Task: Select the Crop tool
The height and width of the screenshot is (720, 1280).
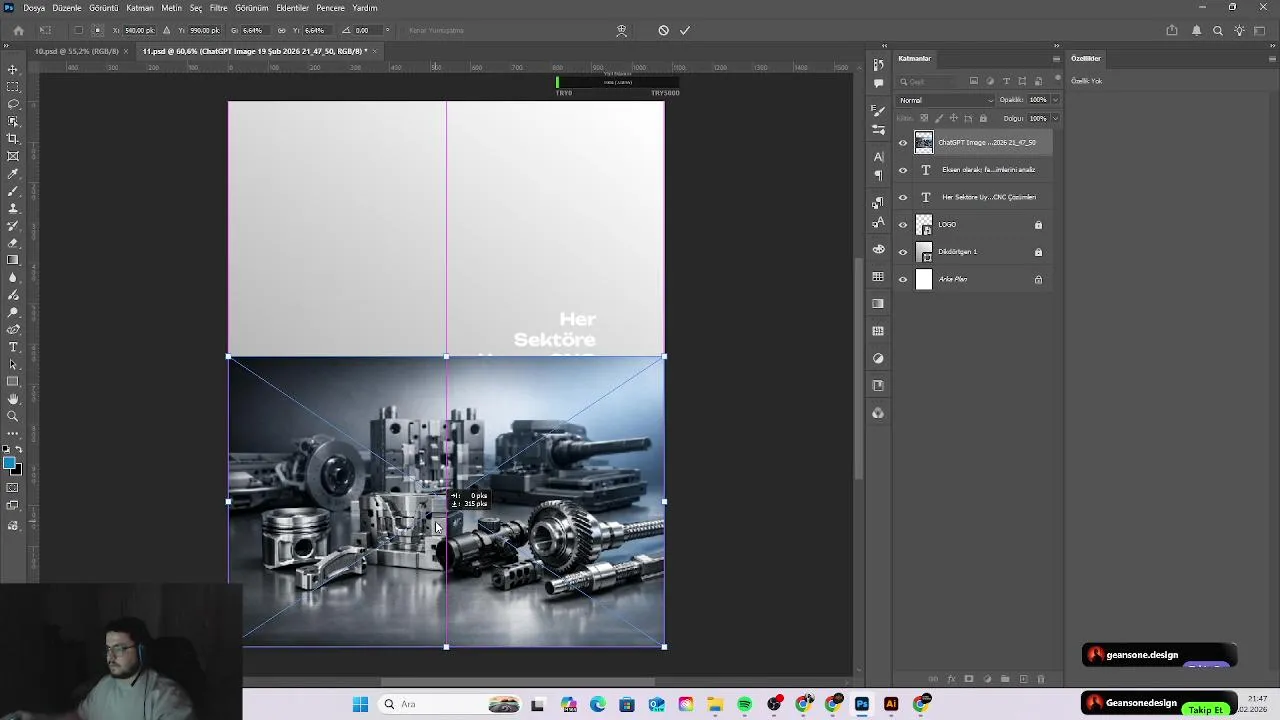Action: click(x=13, y=139)
